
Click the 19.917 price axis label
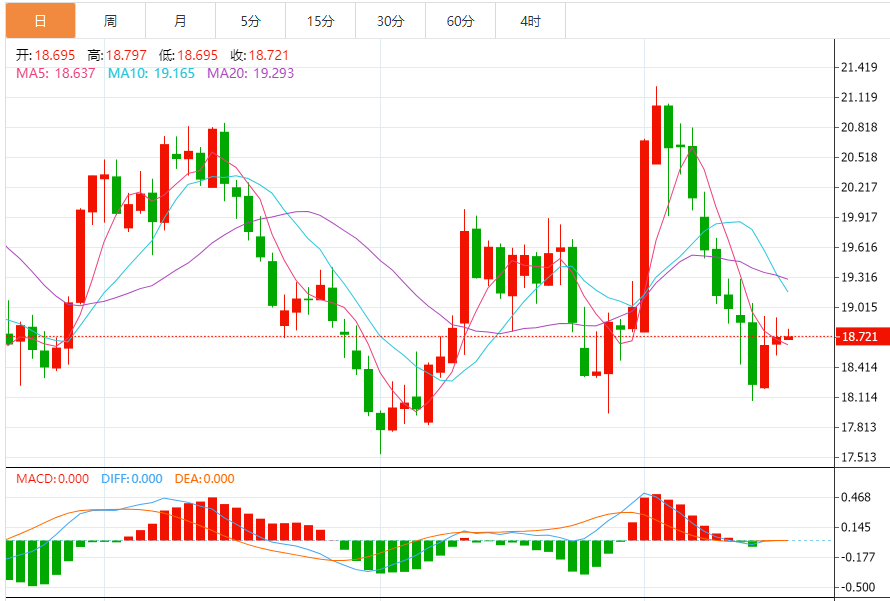(859, 217)
